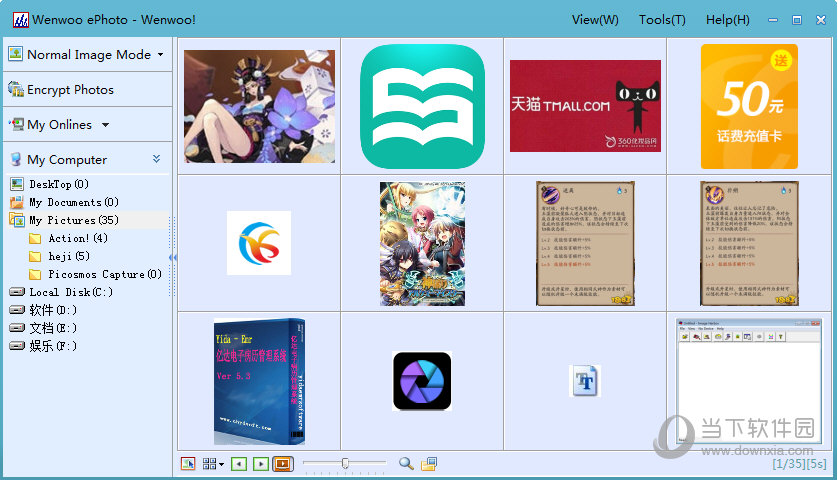Select the 文档 (E:) drive
The height and width of the screenshot is (480, 838).
click(53, 328)
